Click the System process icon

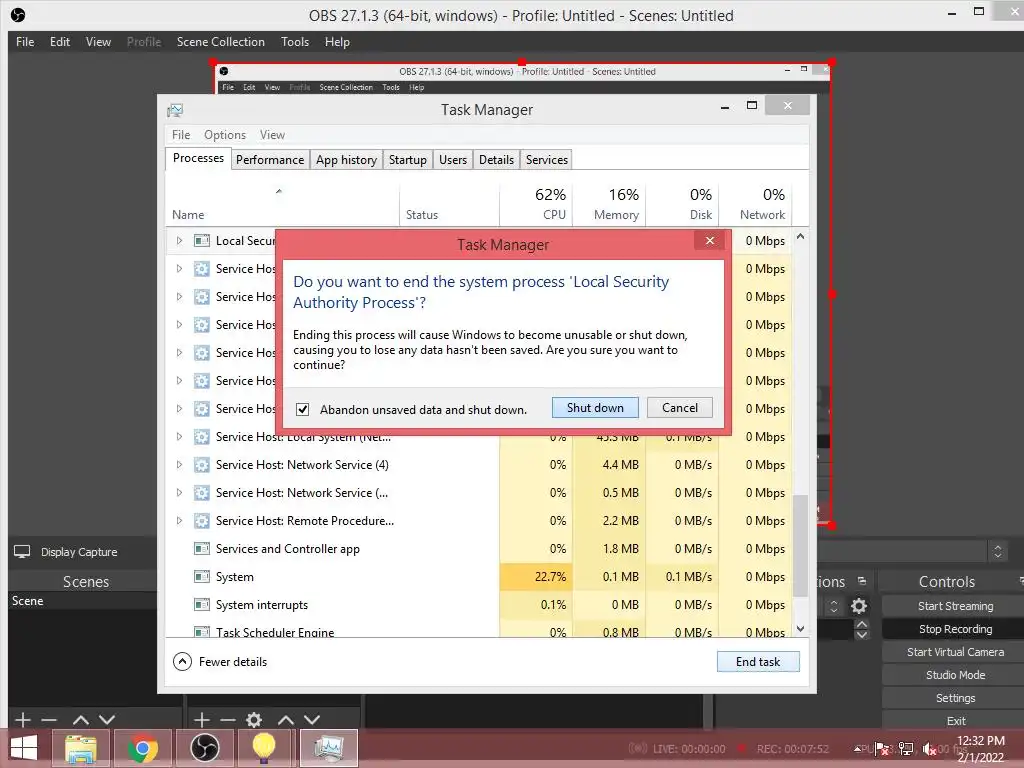click(202, 577)
